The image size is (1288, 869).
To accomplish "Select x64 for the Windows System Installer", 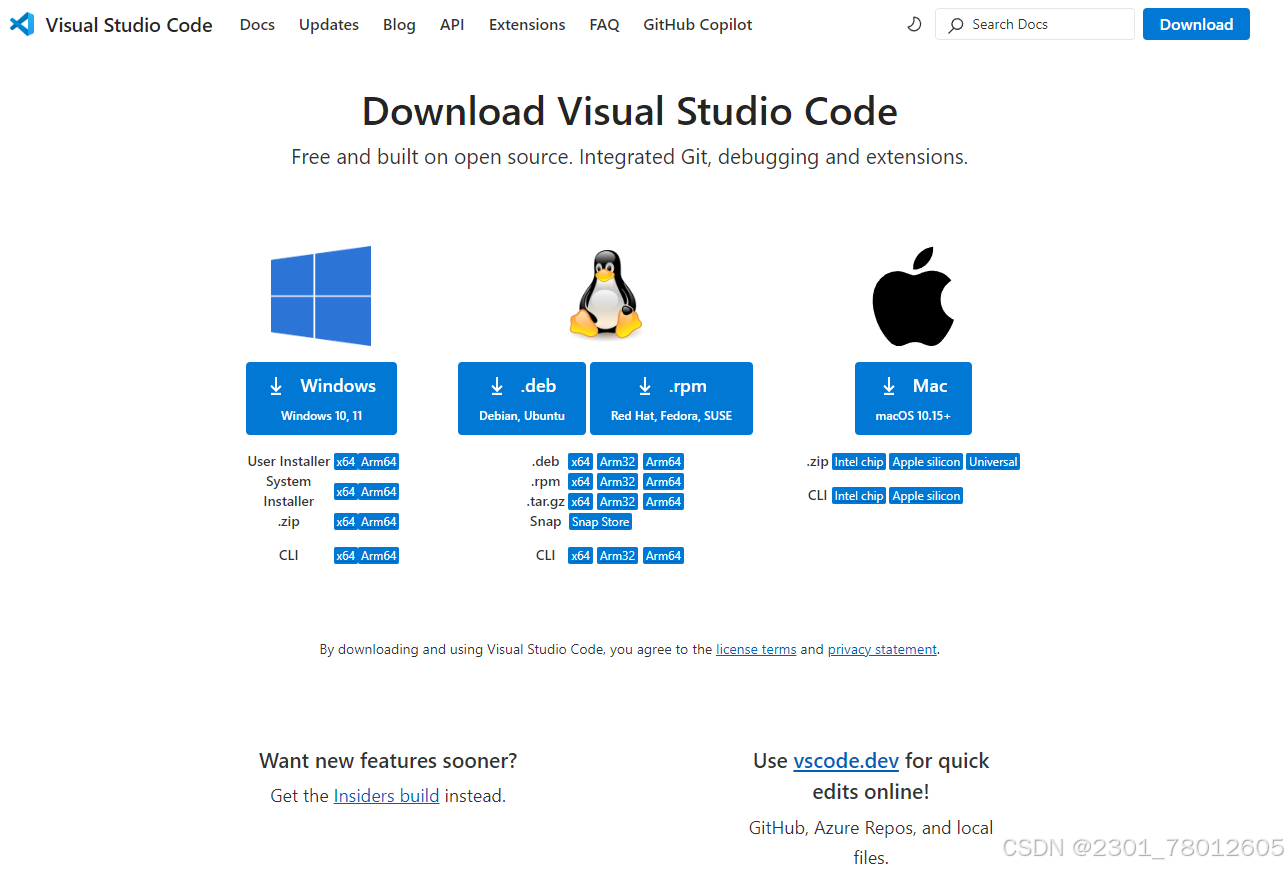I will click(x=346, y=492).
